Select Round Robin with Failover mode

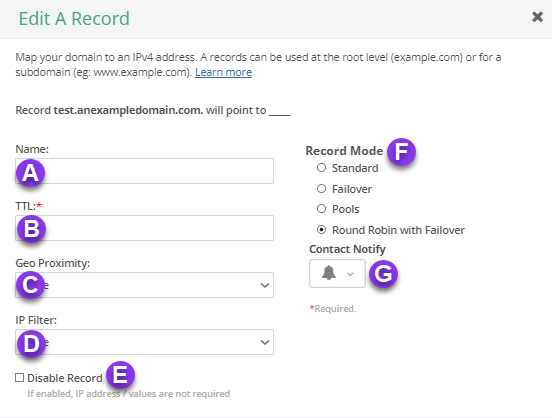click(321, 230)
